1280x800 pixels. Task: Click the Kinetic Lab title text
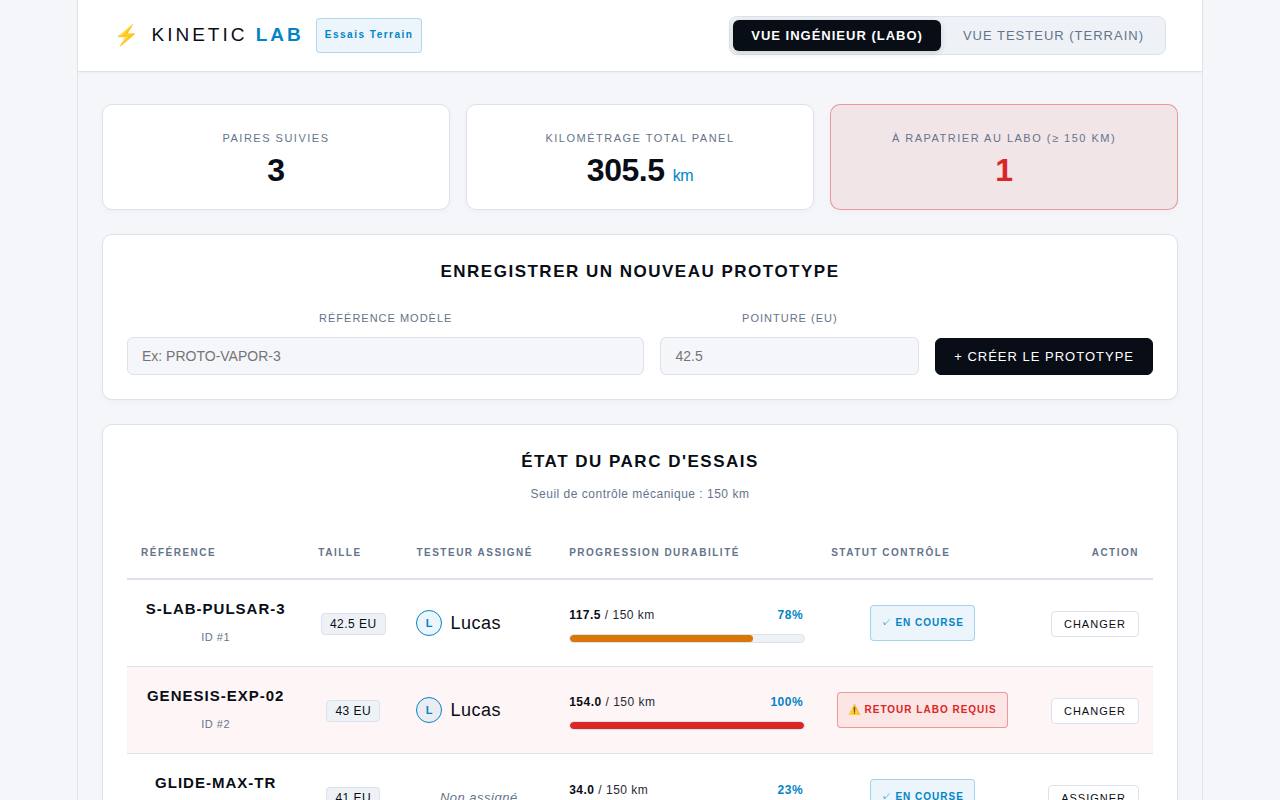click(x=227, y=35)
